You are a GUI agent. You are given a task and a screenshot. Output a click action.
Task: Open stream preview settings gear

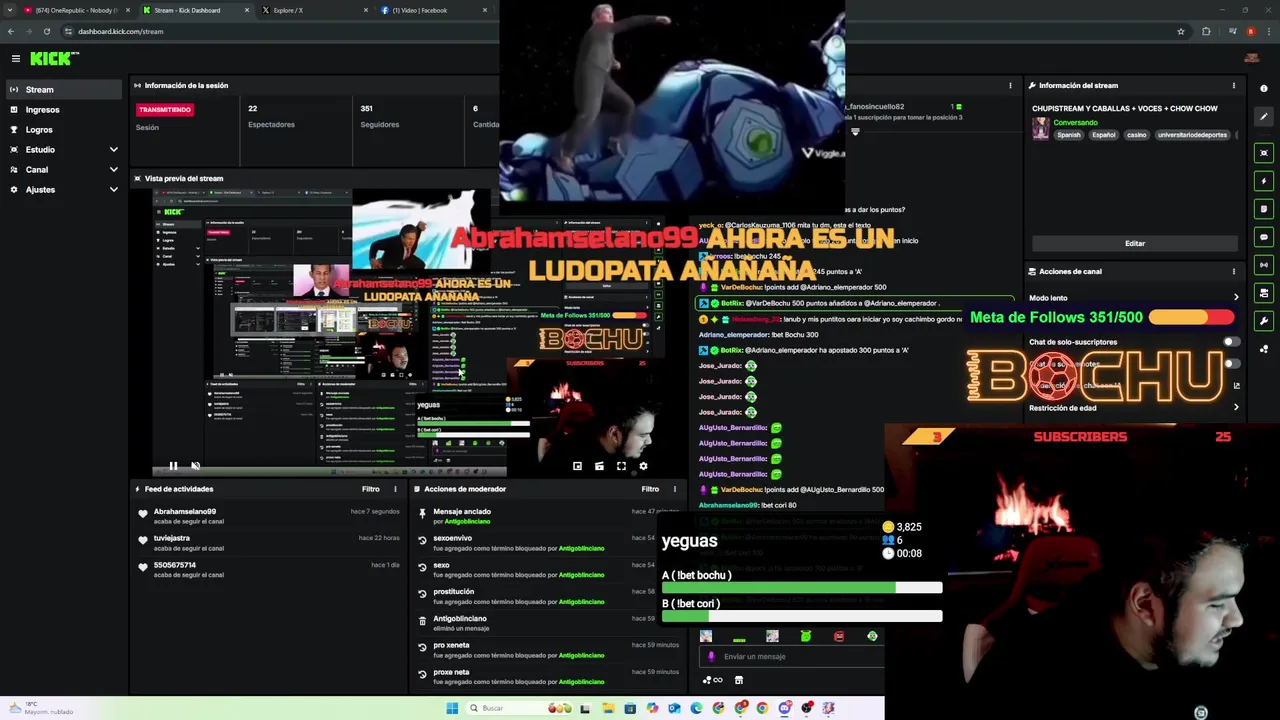(x=643, y=466)
